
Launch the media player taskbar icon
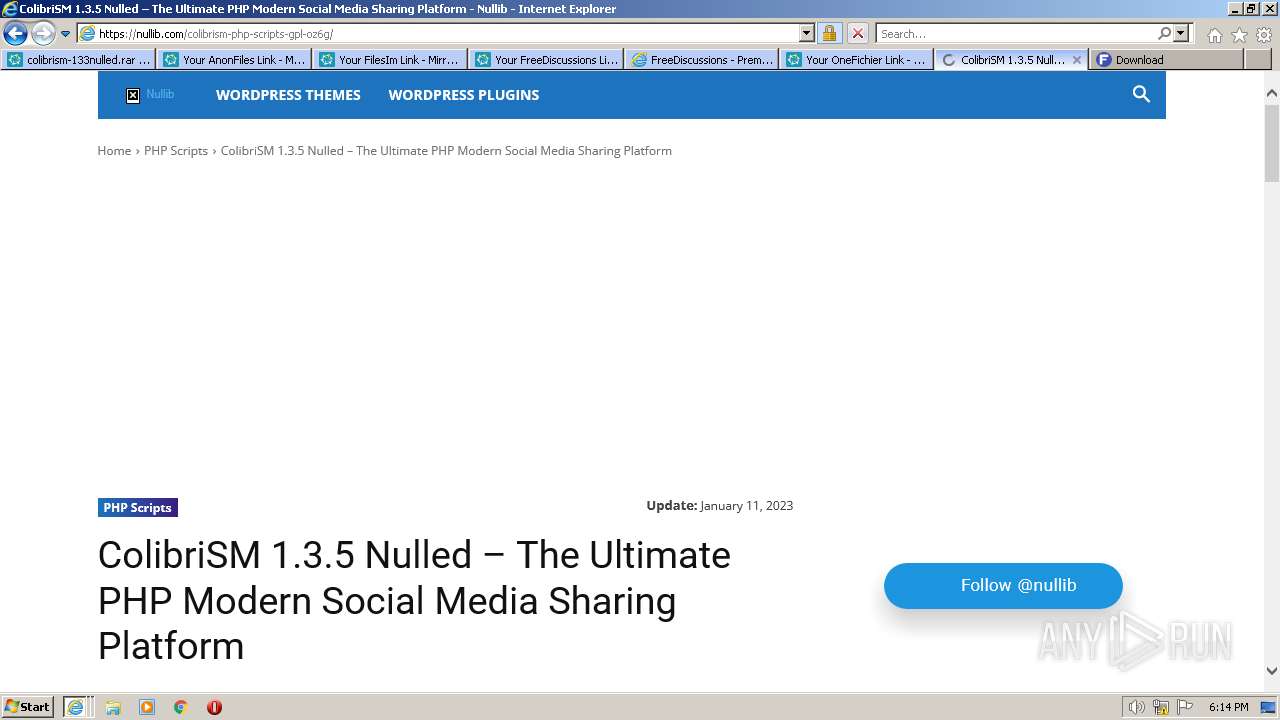pos(147,707)
